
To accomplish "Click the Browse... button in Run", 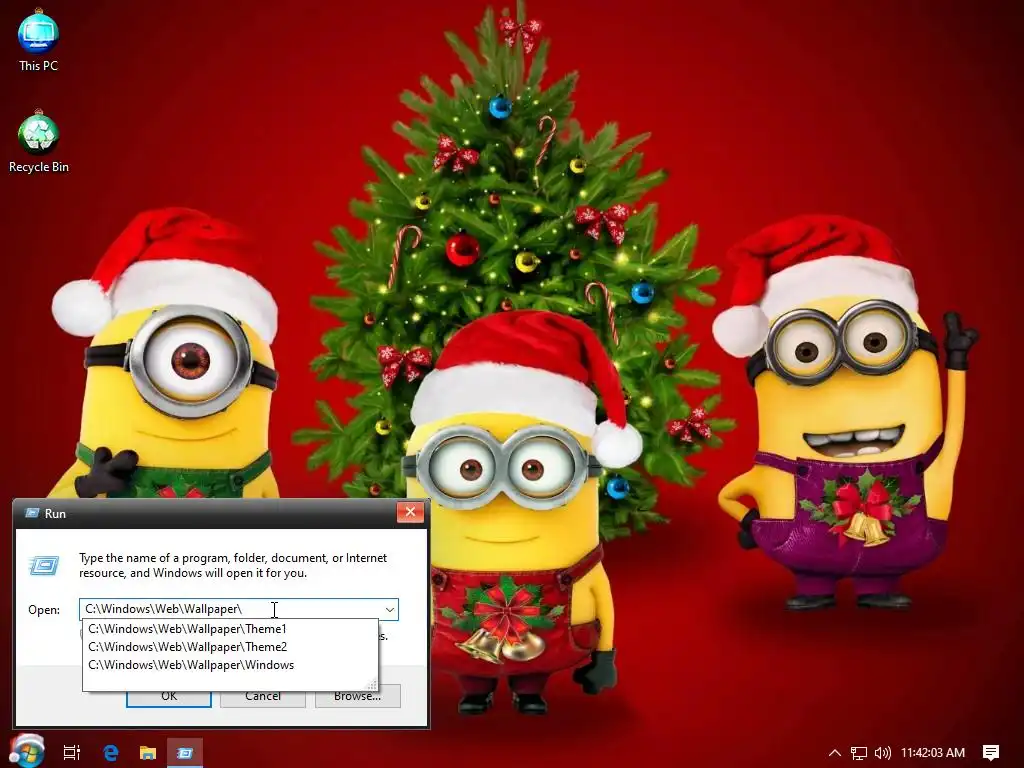I will (357, 697).
